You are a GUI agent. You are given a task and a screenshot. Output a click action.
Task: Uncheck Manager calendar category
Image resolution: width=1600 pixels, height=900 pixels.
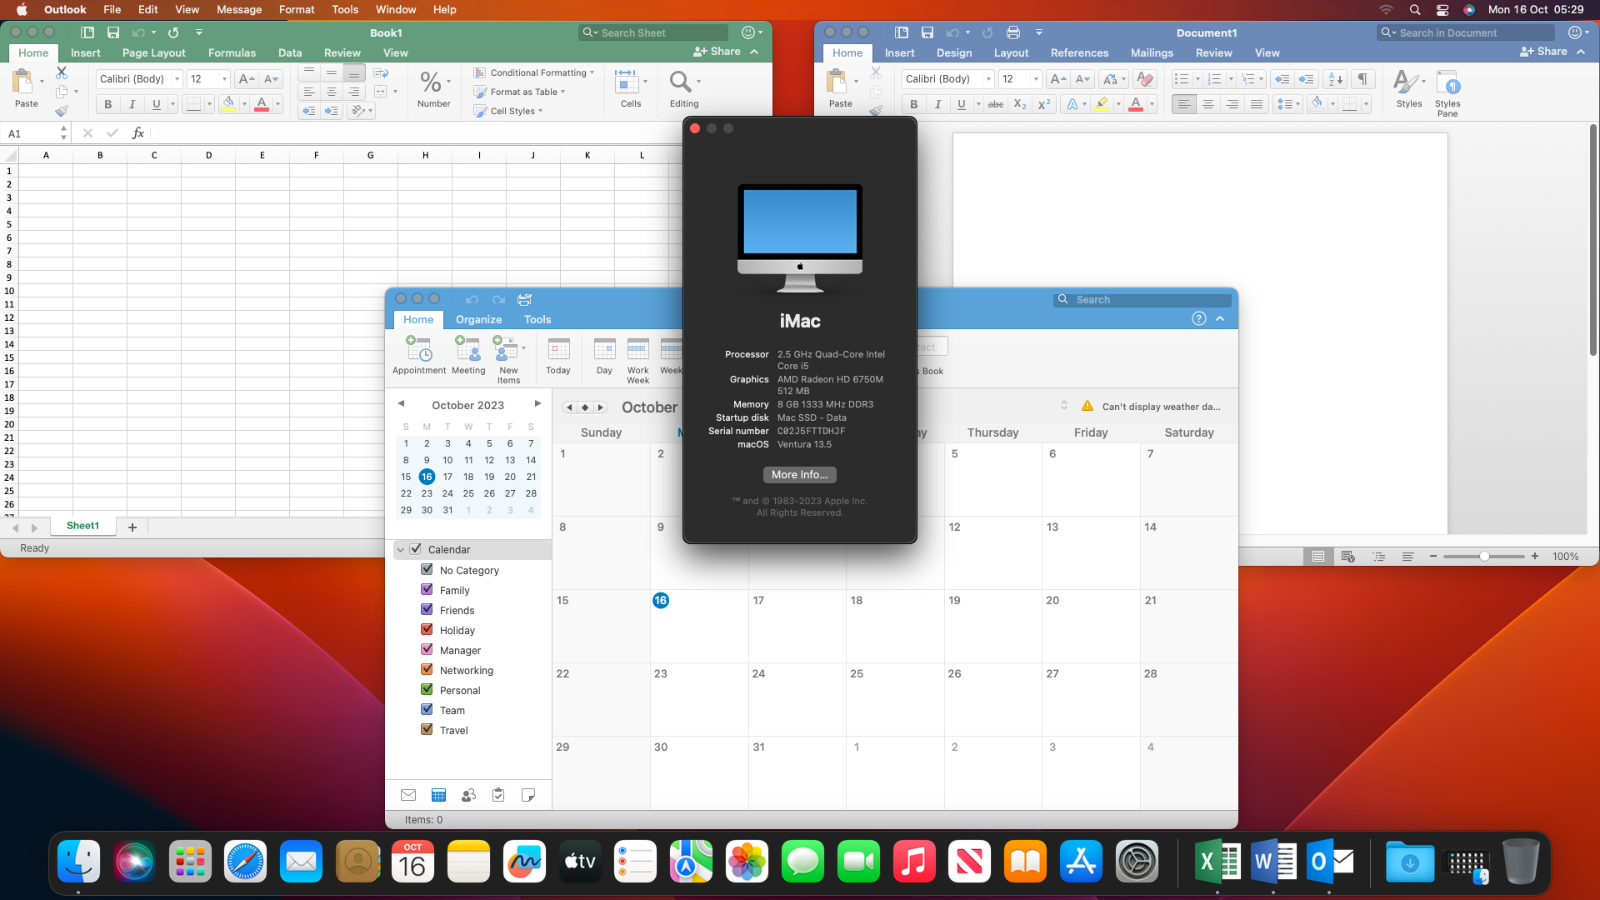point(427,650)
